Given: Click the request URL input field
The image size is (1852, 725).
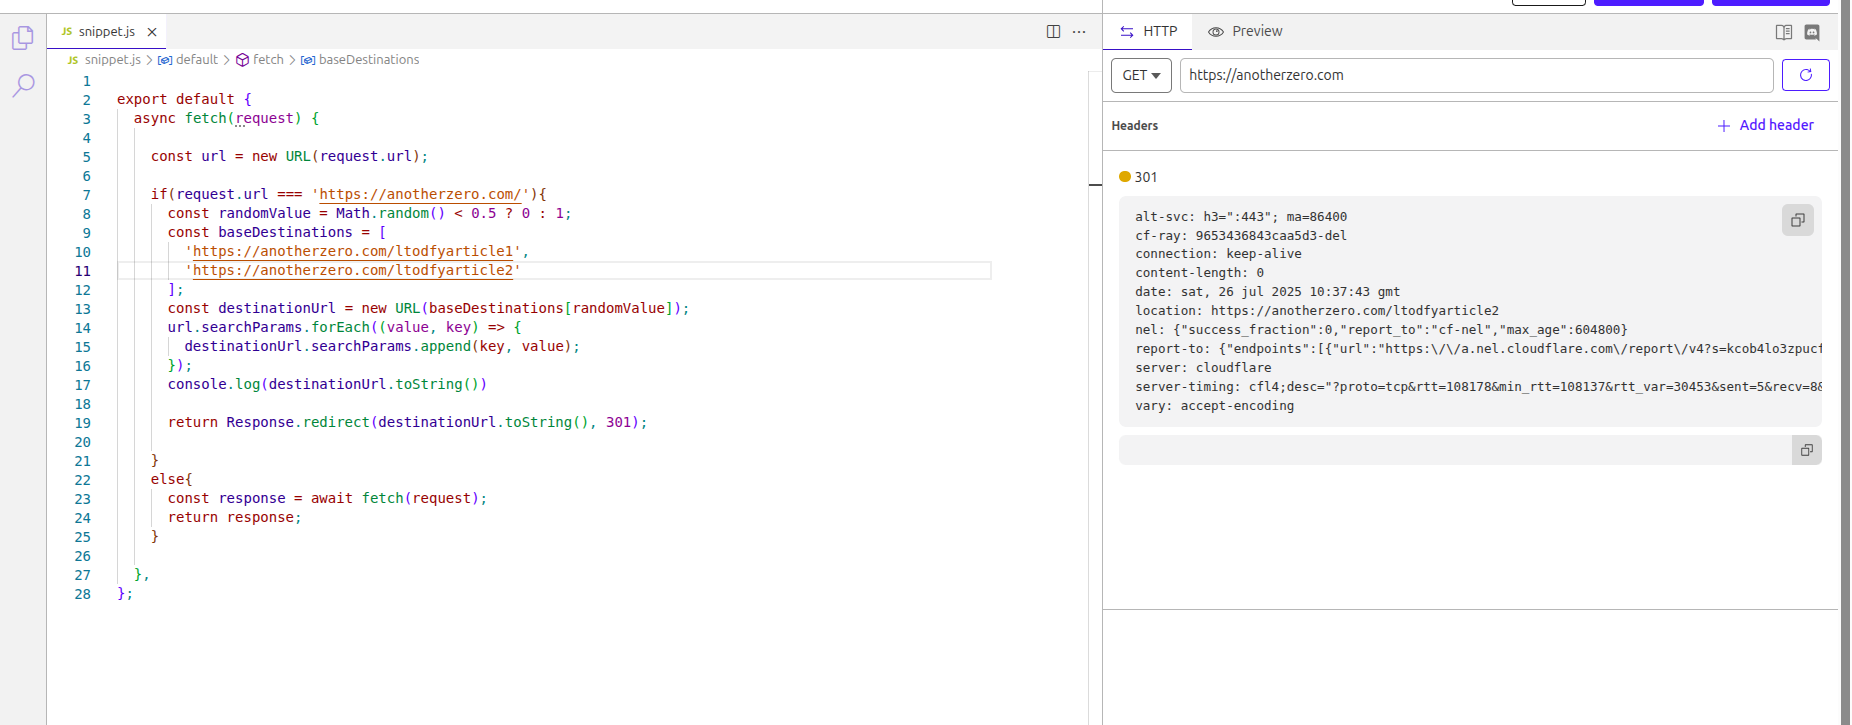Looking at the screenshot, I should pyautogui.click(x=1475, y=75).
